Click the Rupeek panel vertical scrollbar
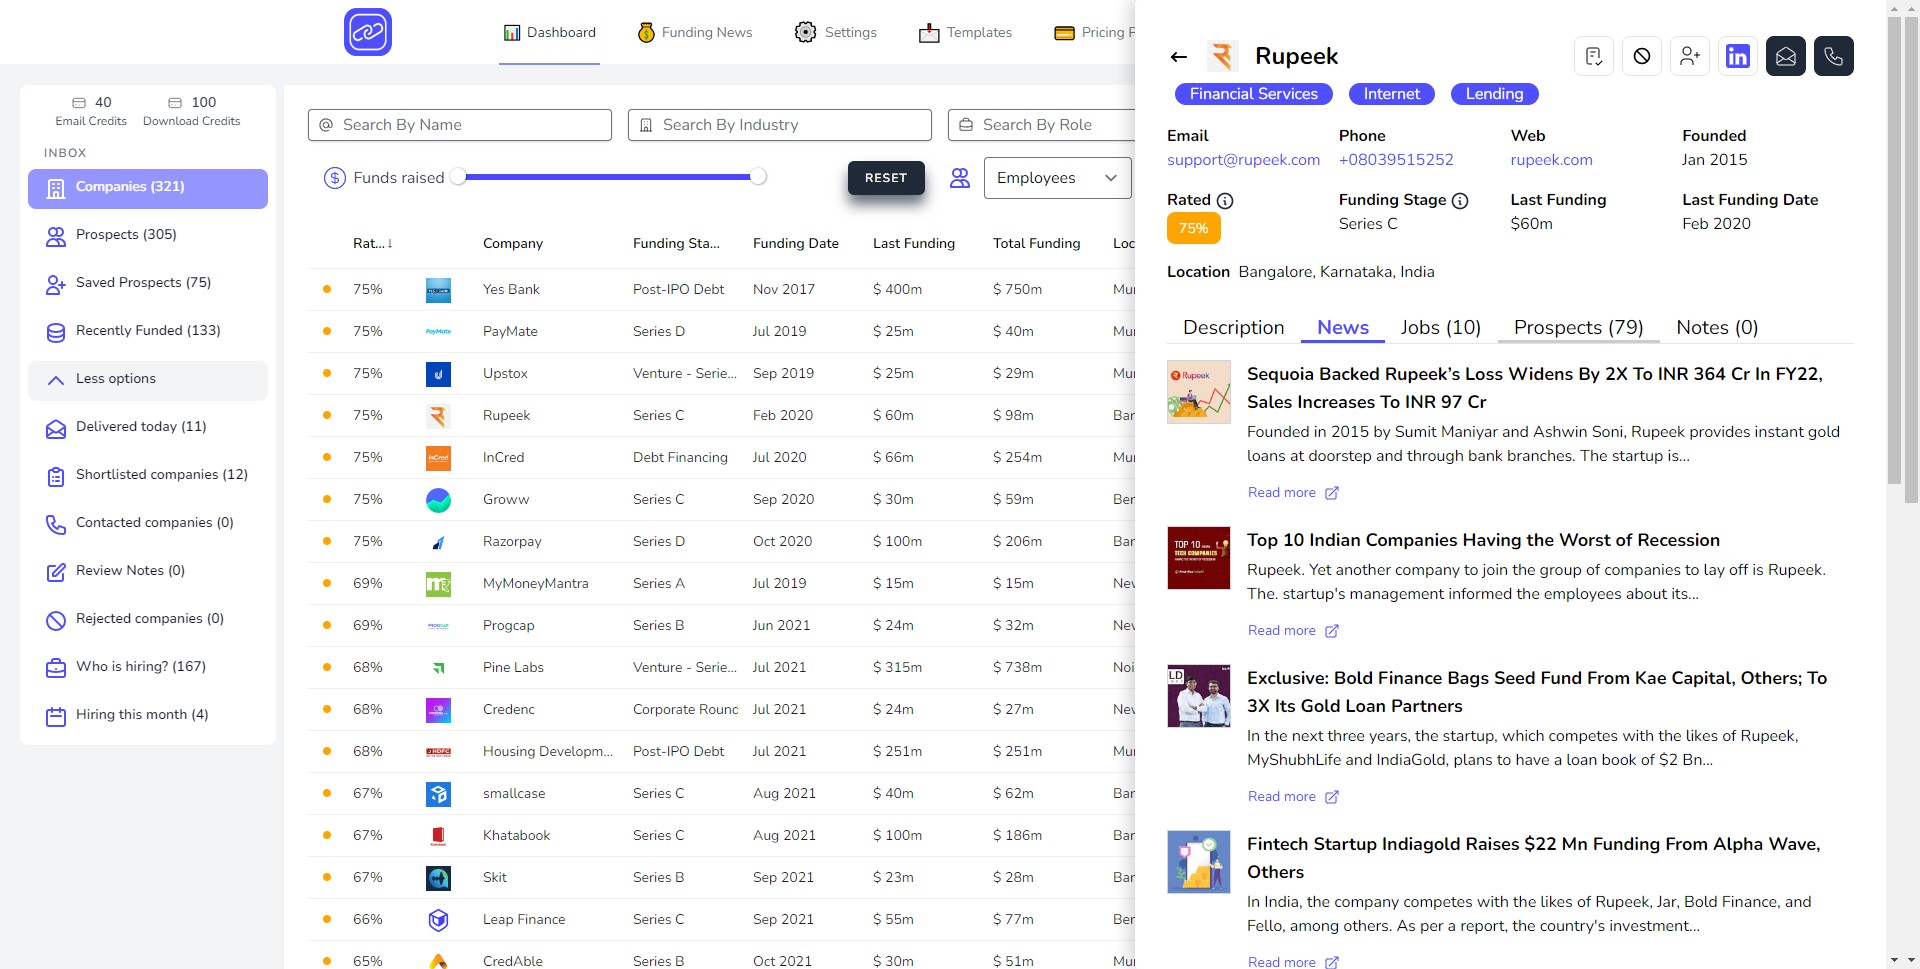The image size is (1920, 969). [1894, 250]
